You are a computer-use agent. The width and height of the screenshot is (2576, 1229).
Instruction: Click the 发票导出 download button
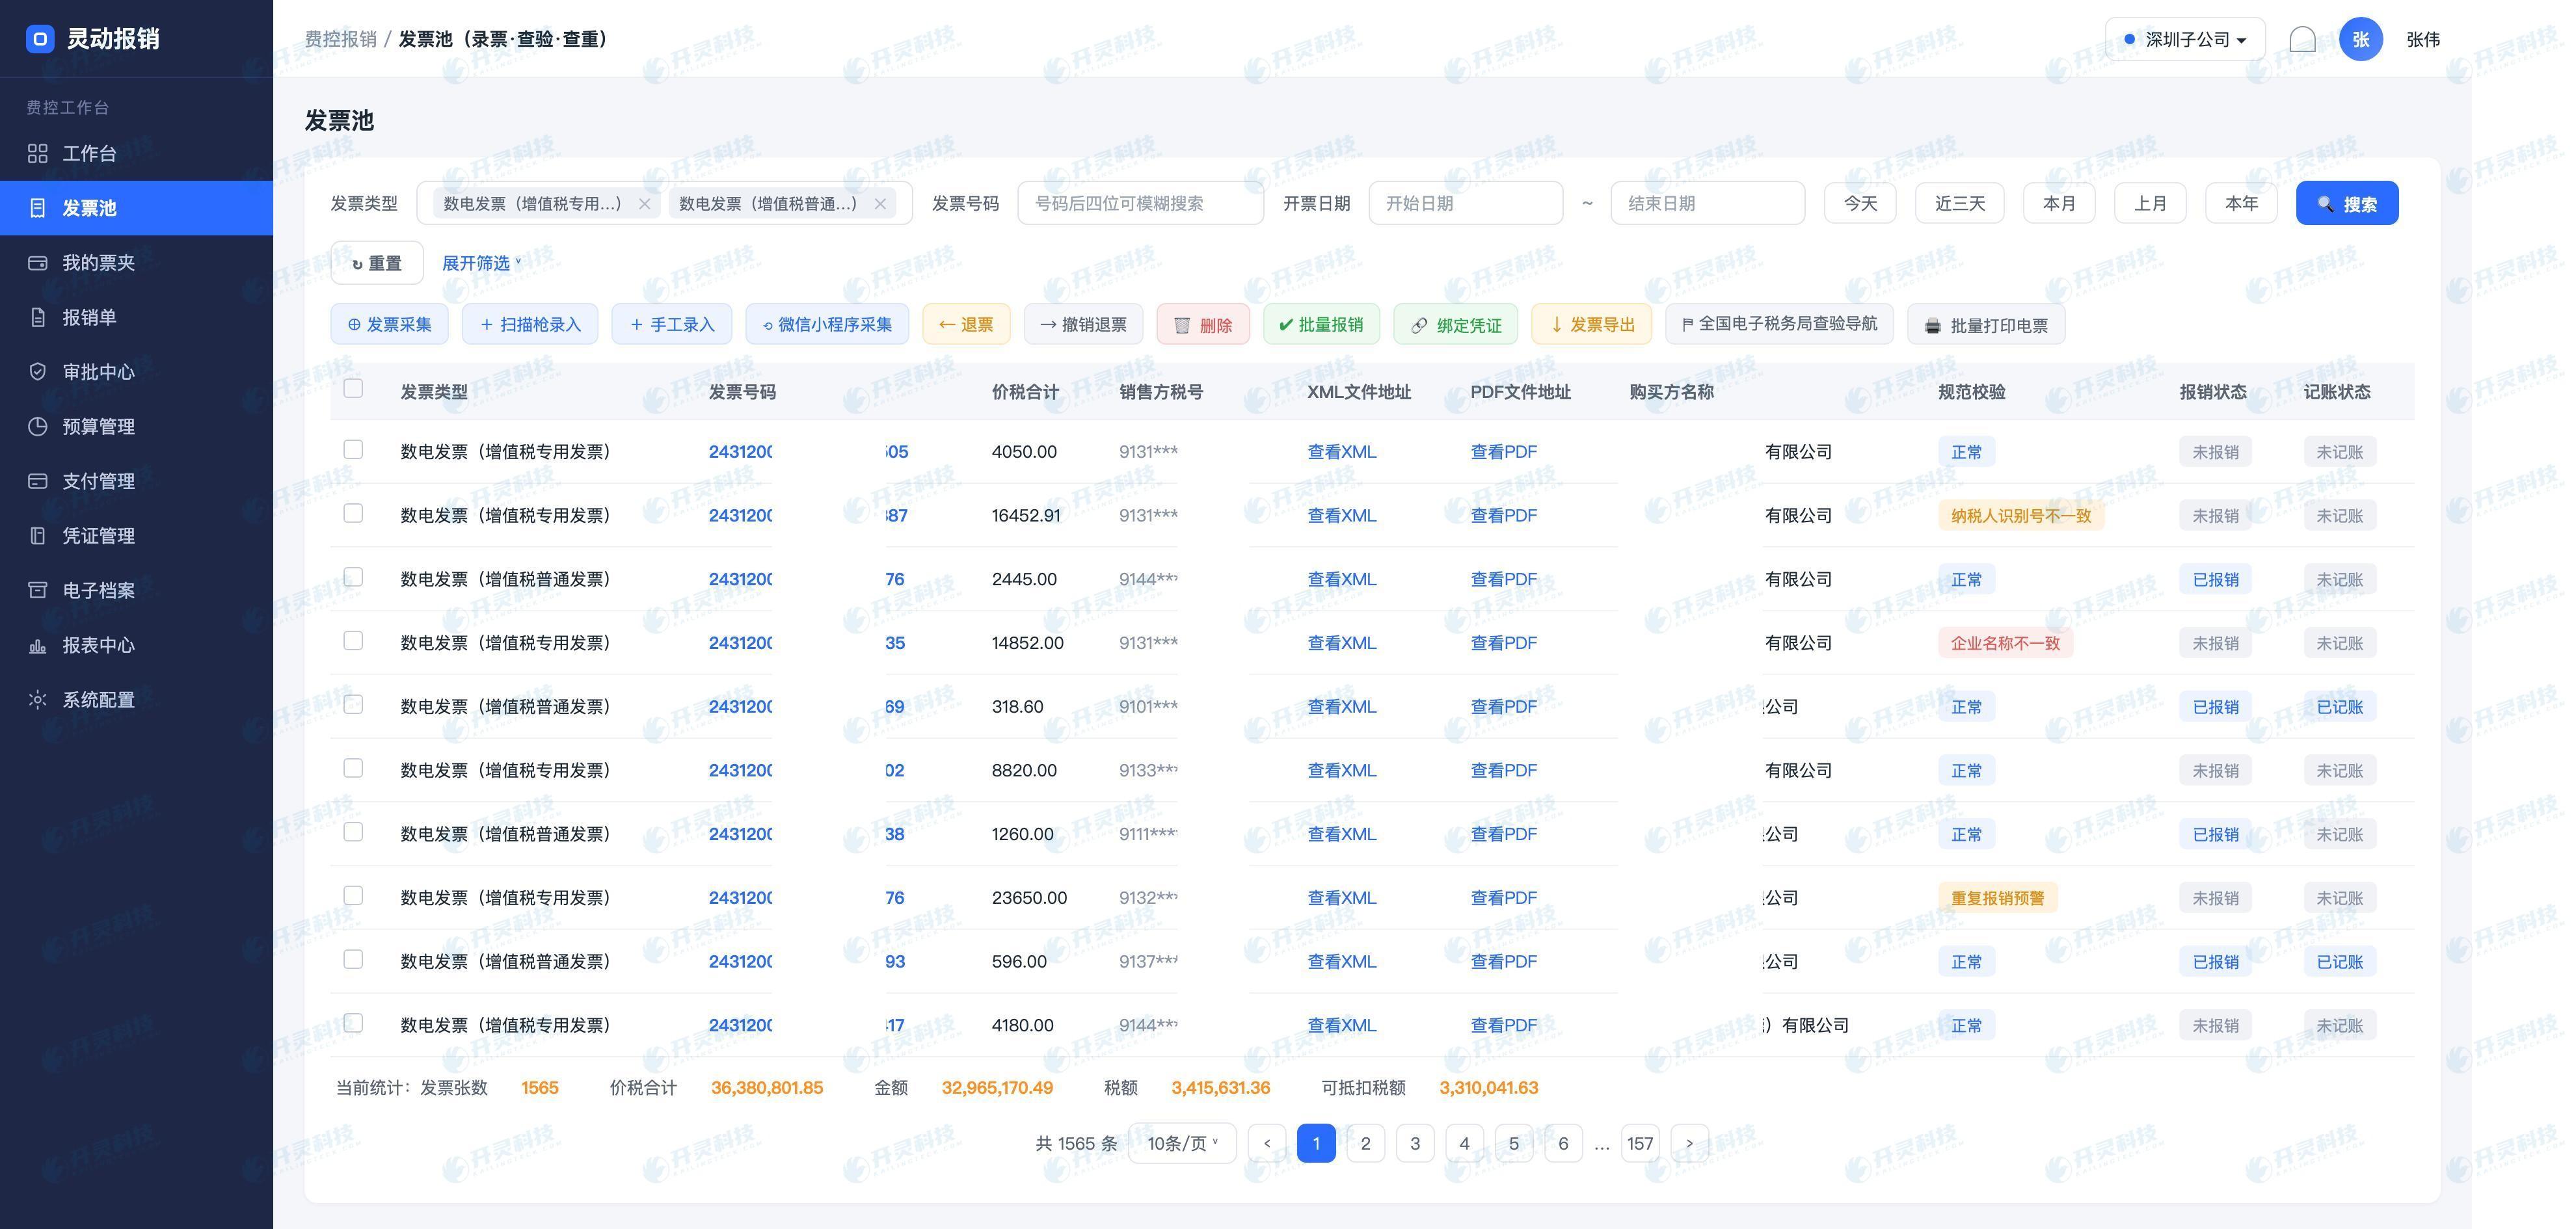pos(1592,324)
